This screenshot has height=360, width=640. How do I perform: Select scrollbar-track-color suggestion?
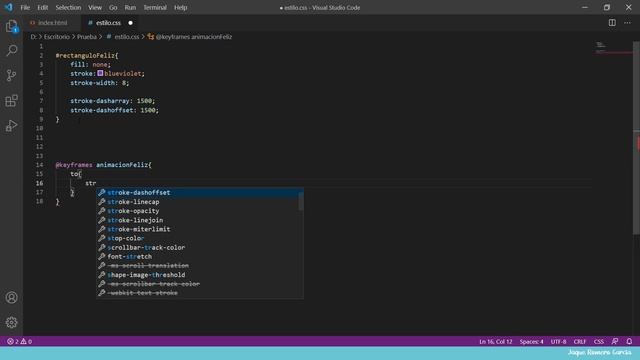(198, 247)
